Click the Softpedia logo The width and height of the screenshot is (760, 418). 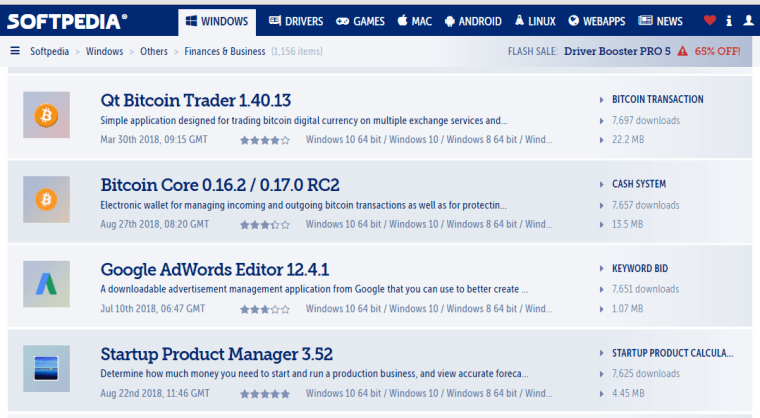[67, 21]
